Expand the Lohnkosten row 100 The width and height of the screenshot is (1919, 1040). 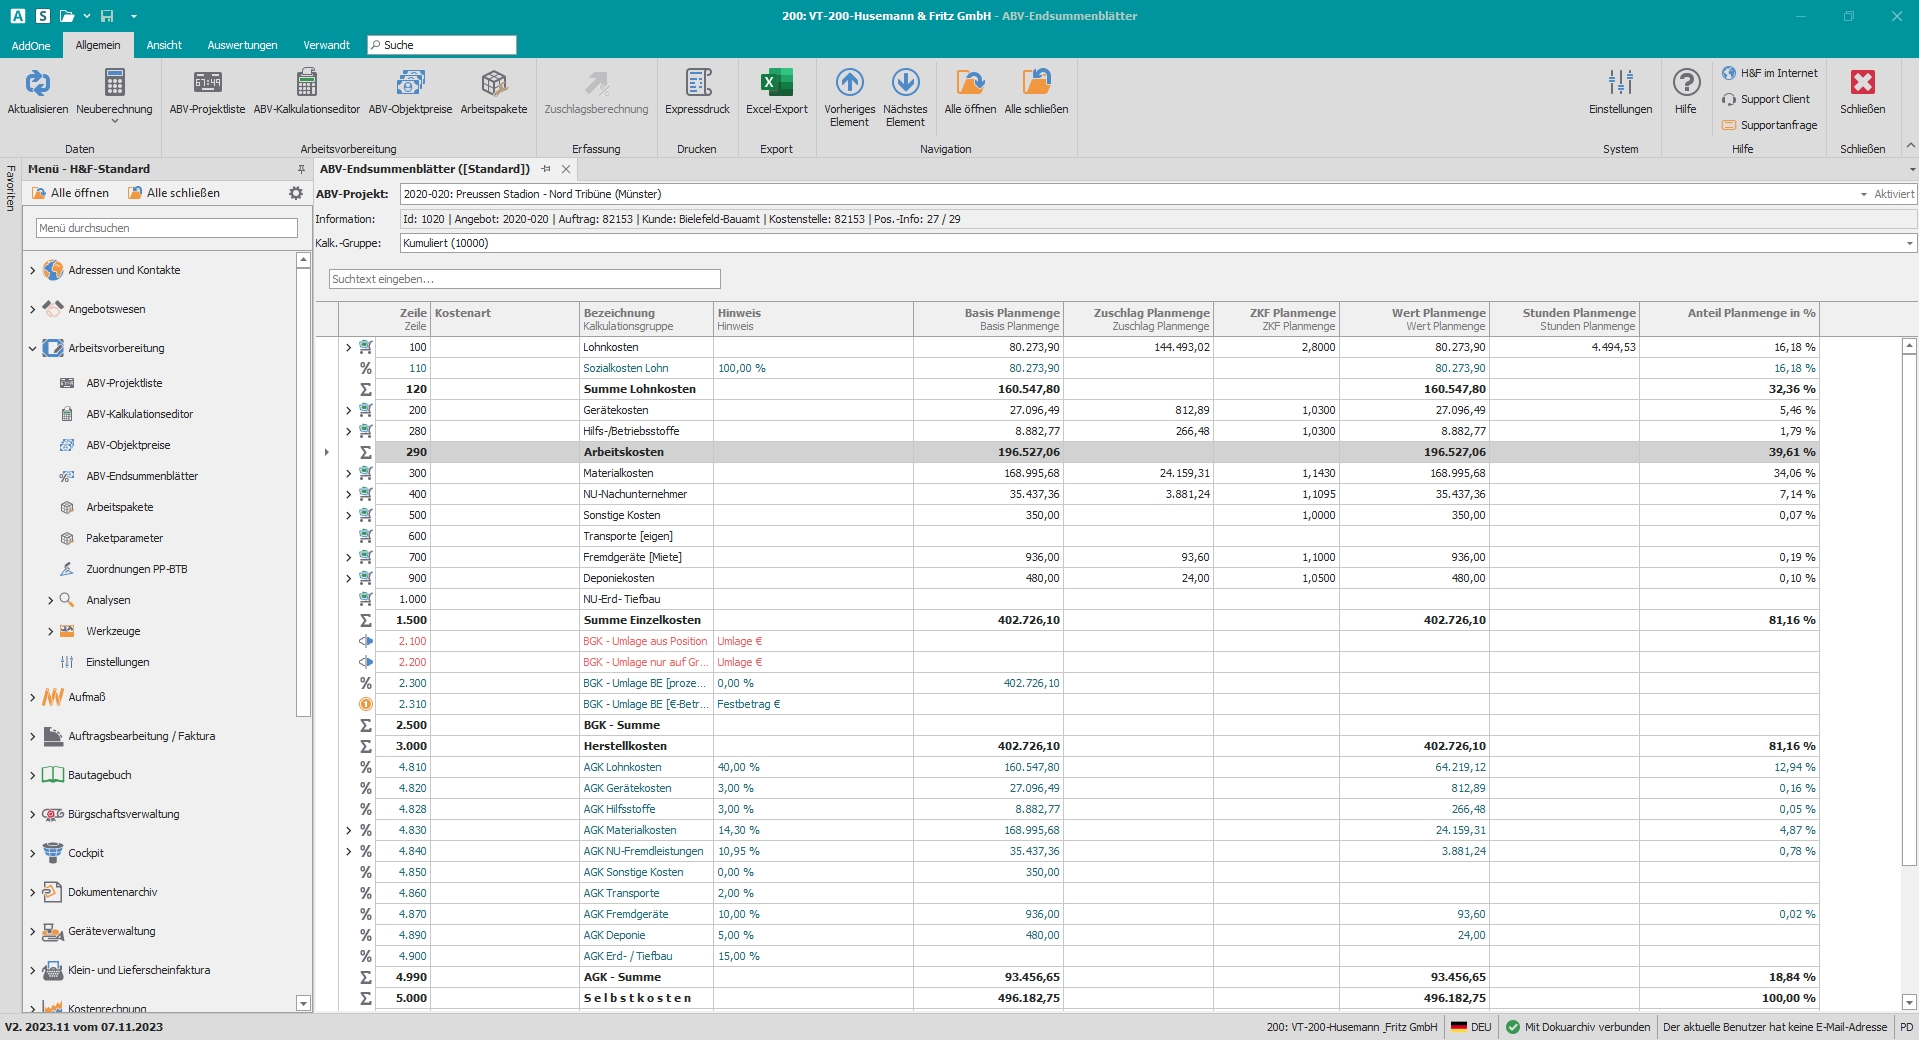(348, 348)
